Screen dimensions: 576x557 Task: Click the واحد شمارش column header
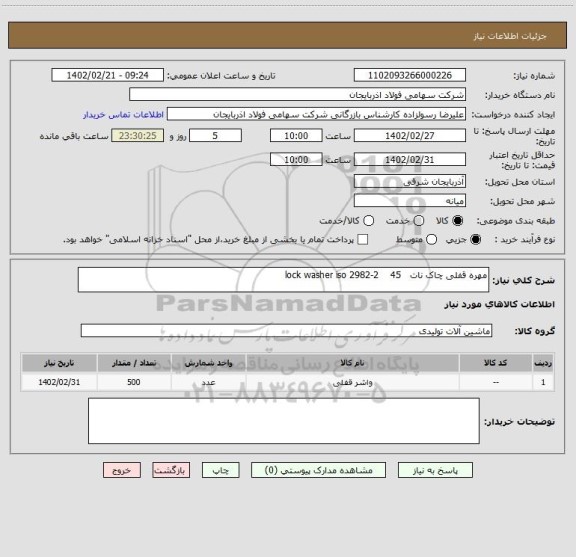(208, 363)
